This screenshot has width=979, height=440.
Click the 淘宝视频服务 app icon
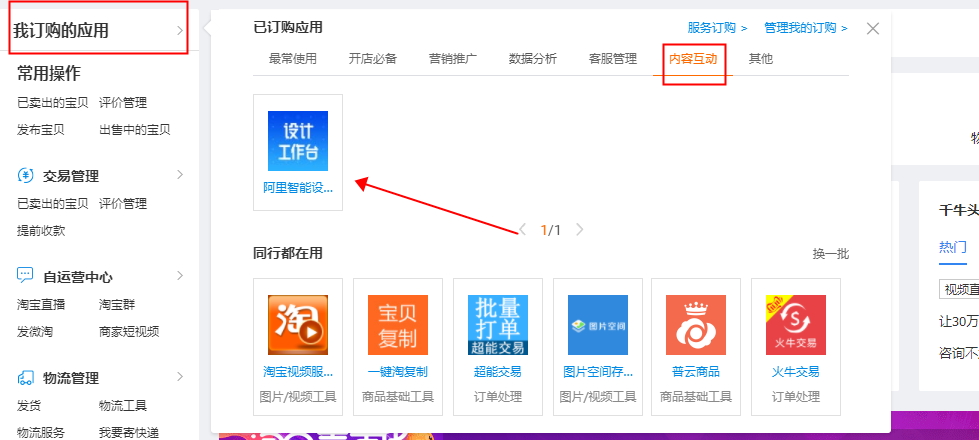pos(297,325)
